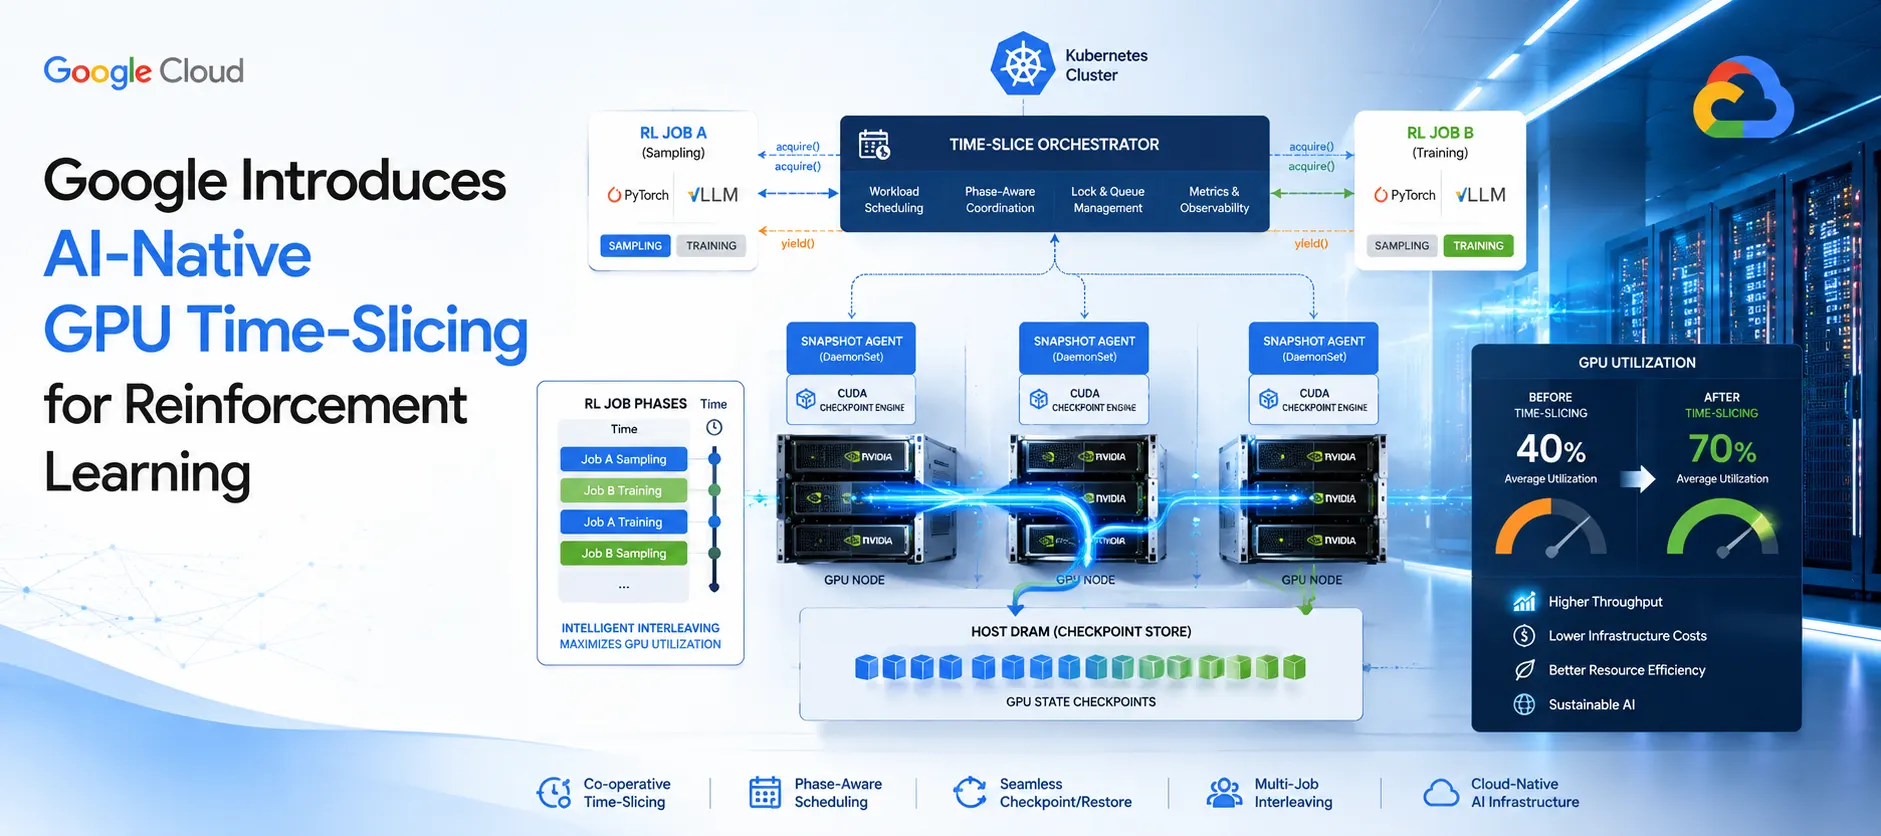Screen dimensions: 1881x836
Task: Click the Job A Sampling phase bar
Action: click(624, 459)
